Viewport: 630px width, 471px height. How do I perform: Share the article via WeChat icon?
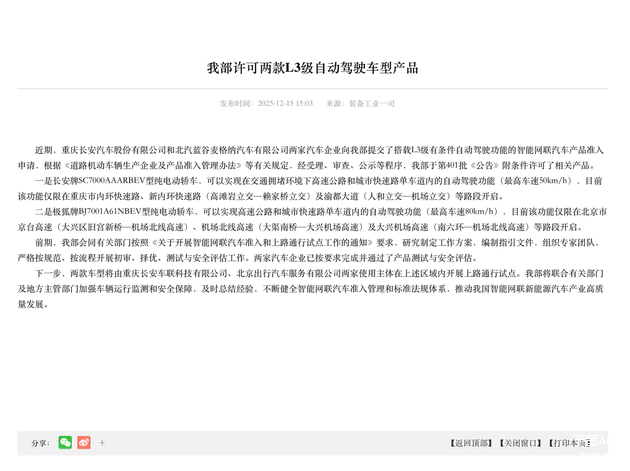[x=65, y=442]
